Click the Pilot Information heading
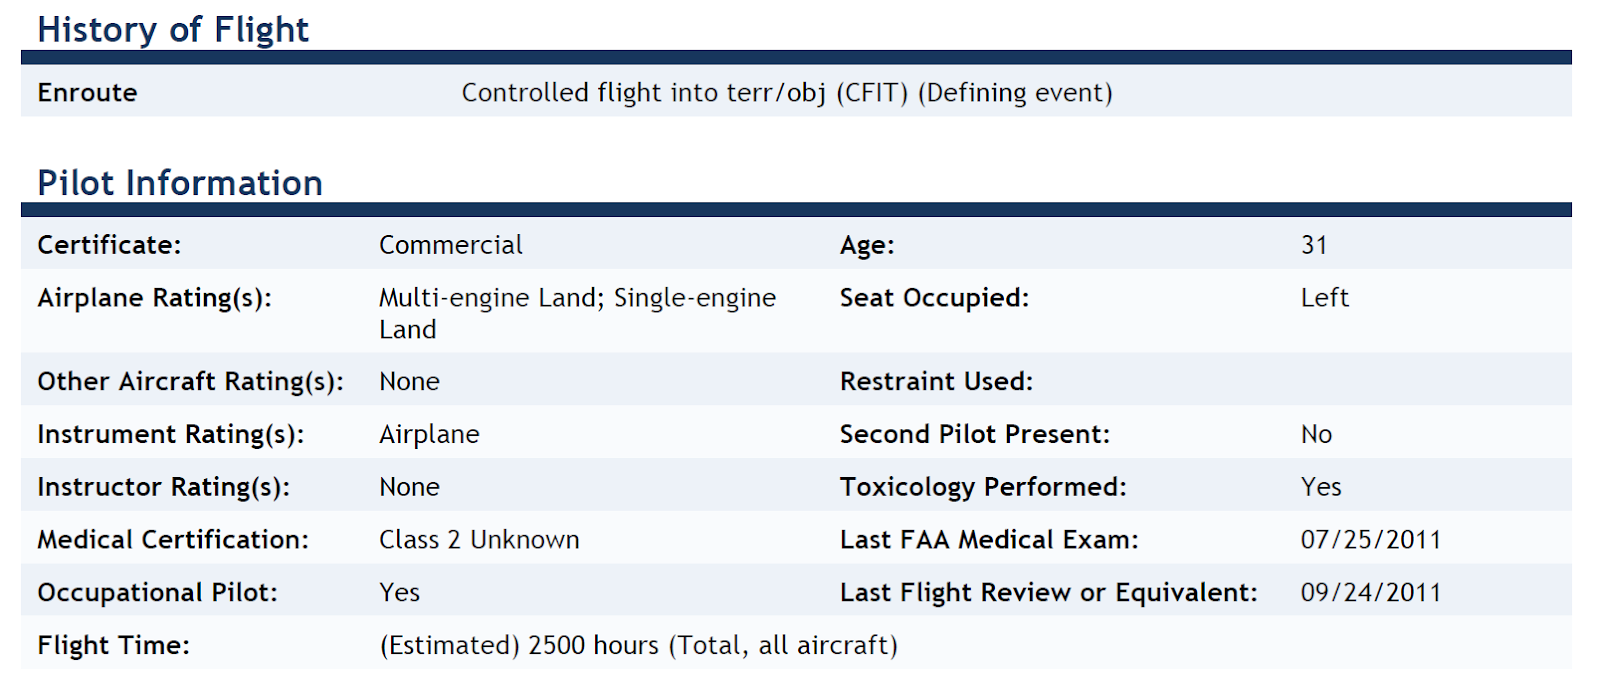 [x=180, y=183]
